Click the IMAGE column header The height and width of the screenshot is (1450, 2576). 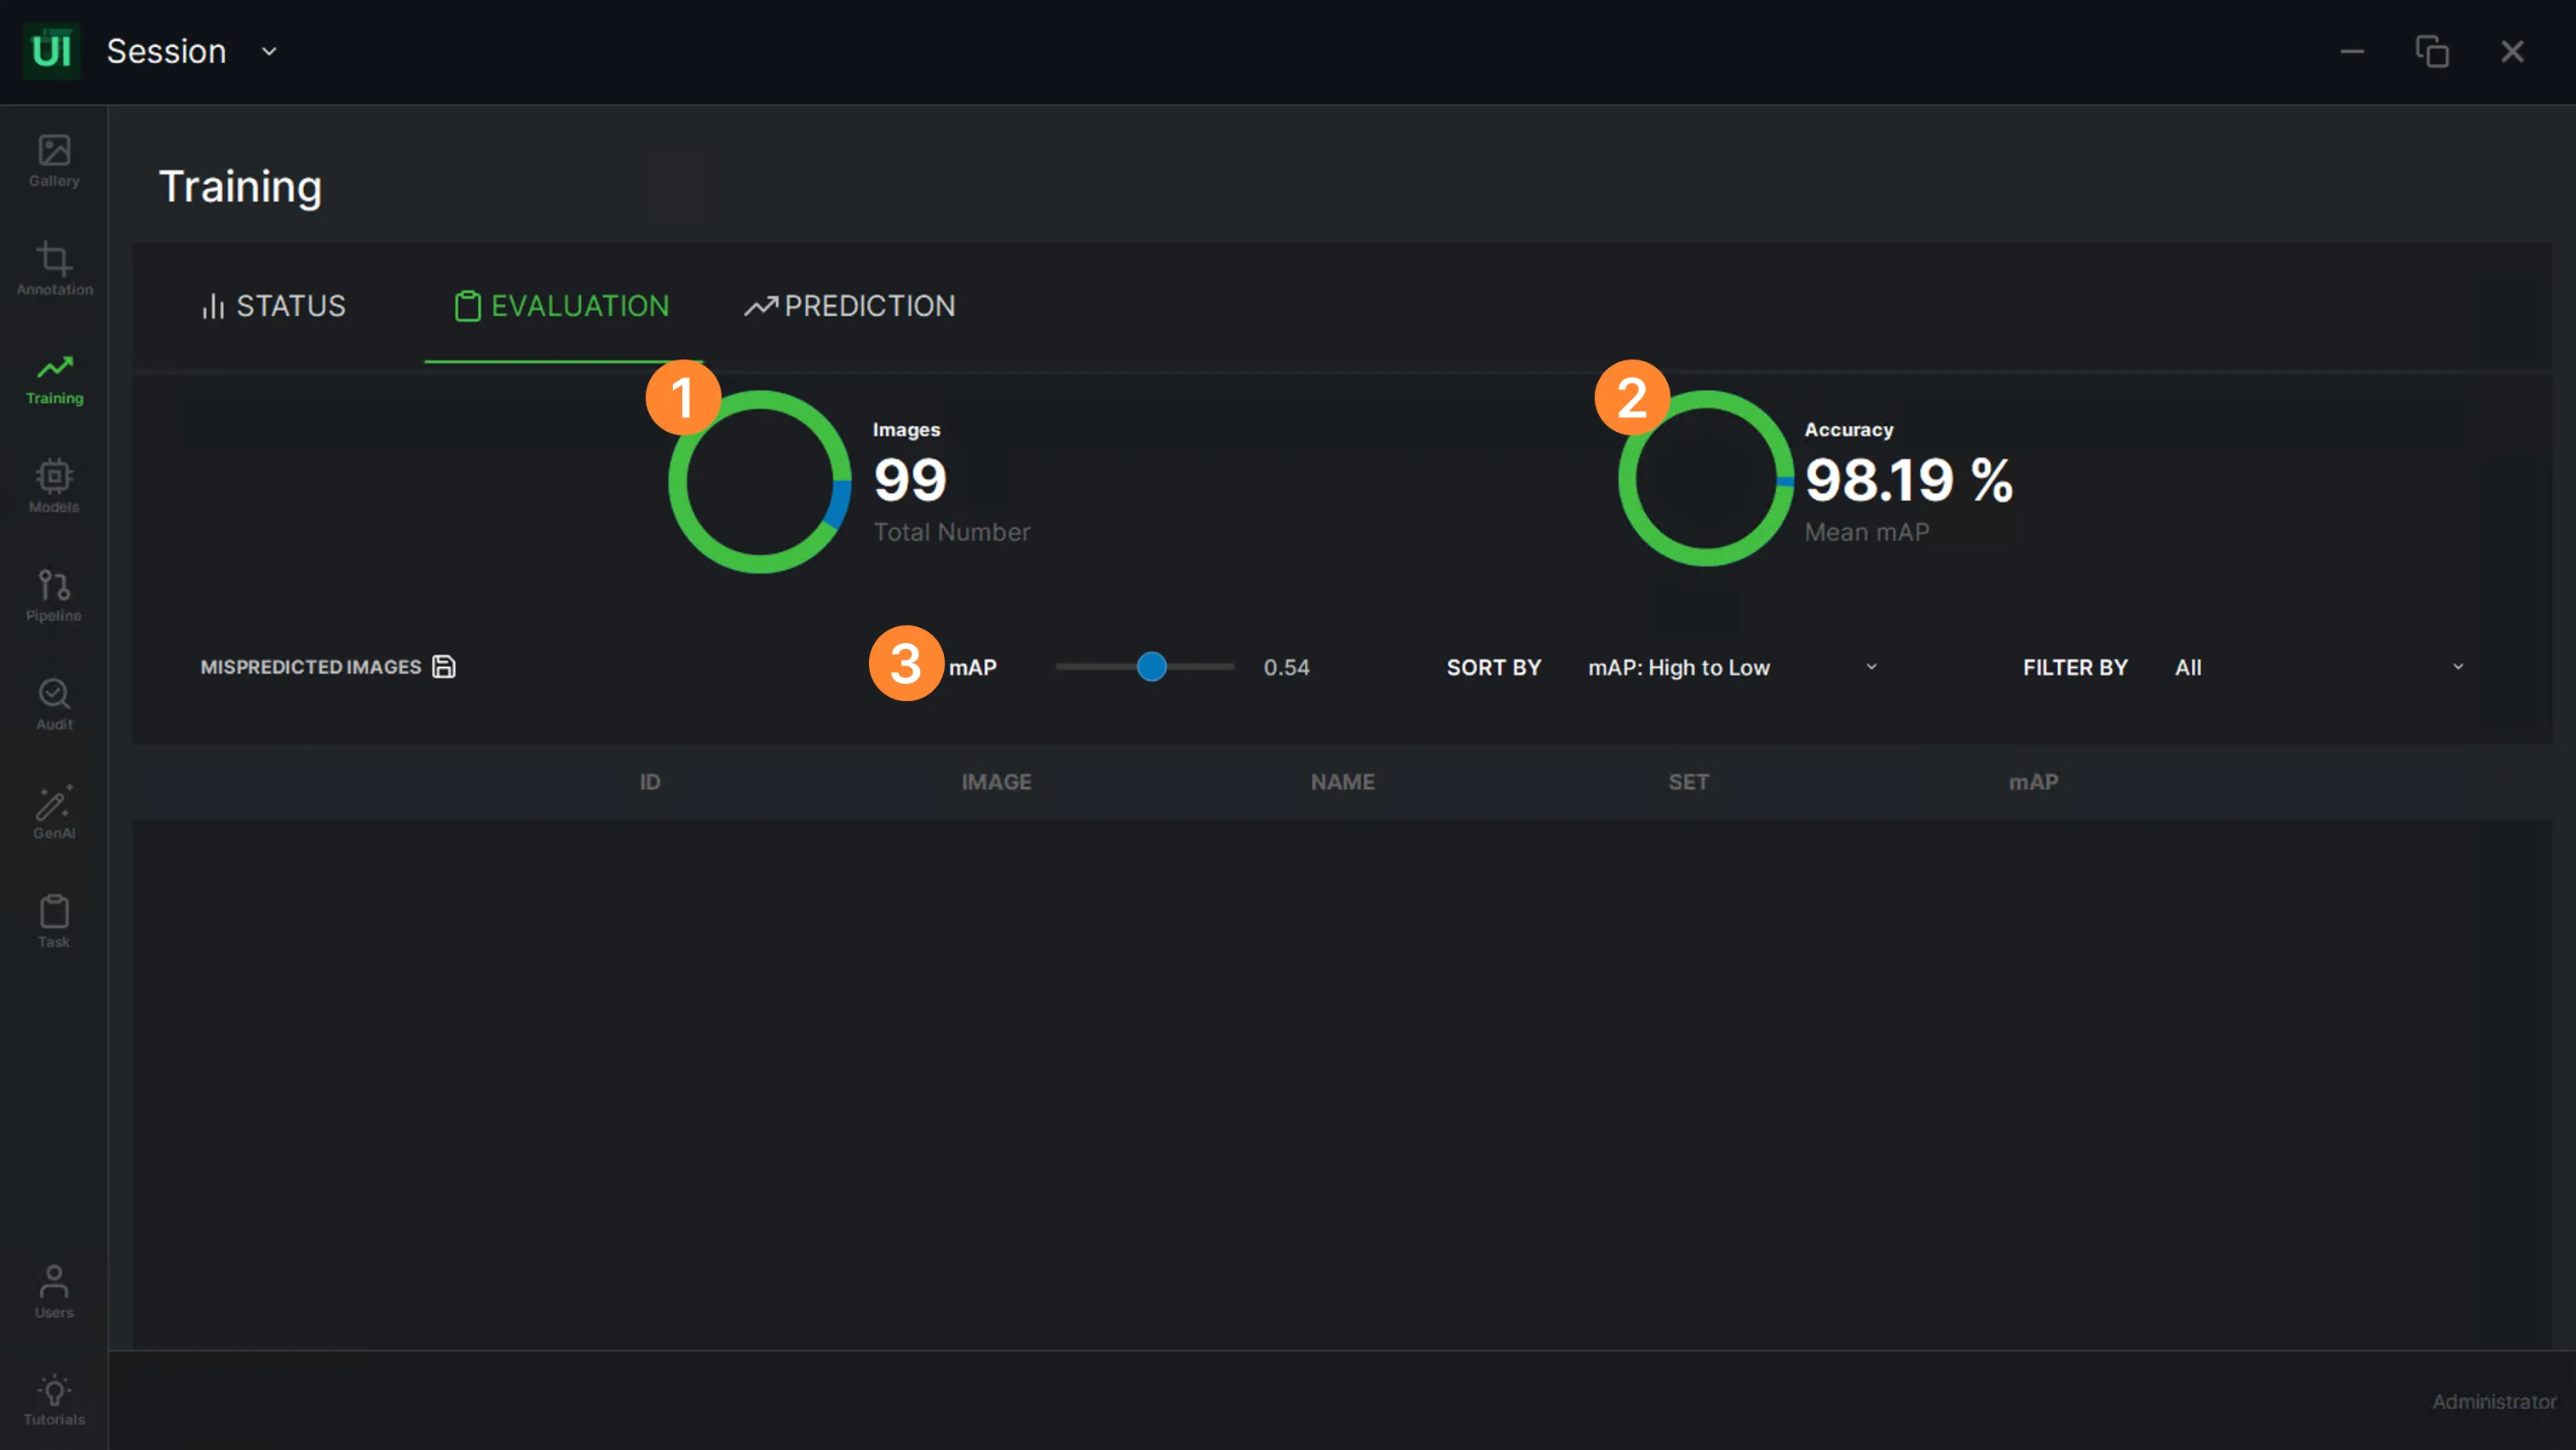pyautogui.click(x=996, y=782)
